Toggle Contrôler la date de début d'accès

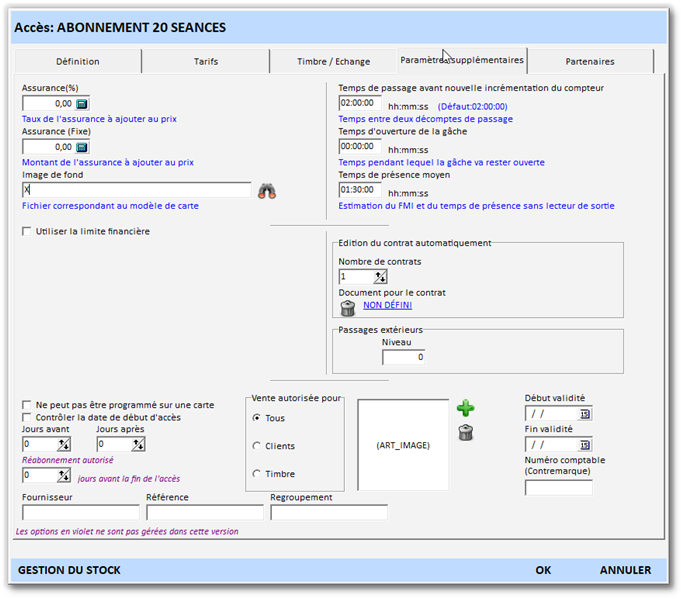27,417
